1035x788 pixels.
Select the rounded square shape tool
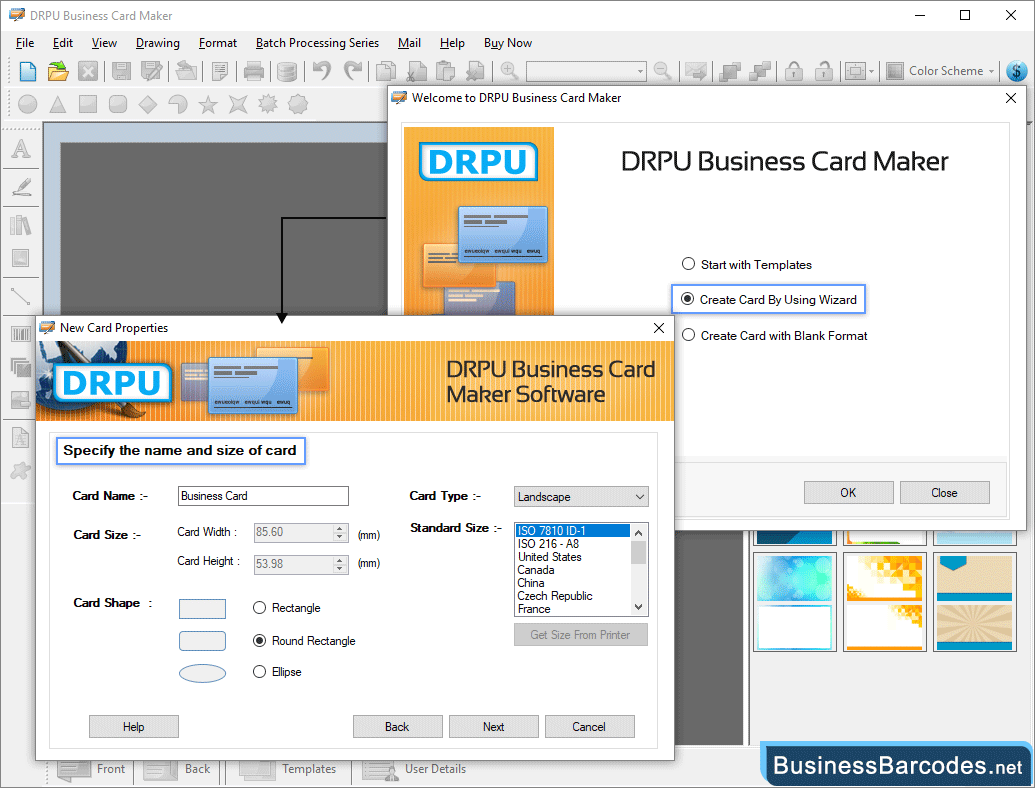[118, 104]
